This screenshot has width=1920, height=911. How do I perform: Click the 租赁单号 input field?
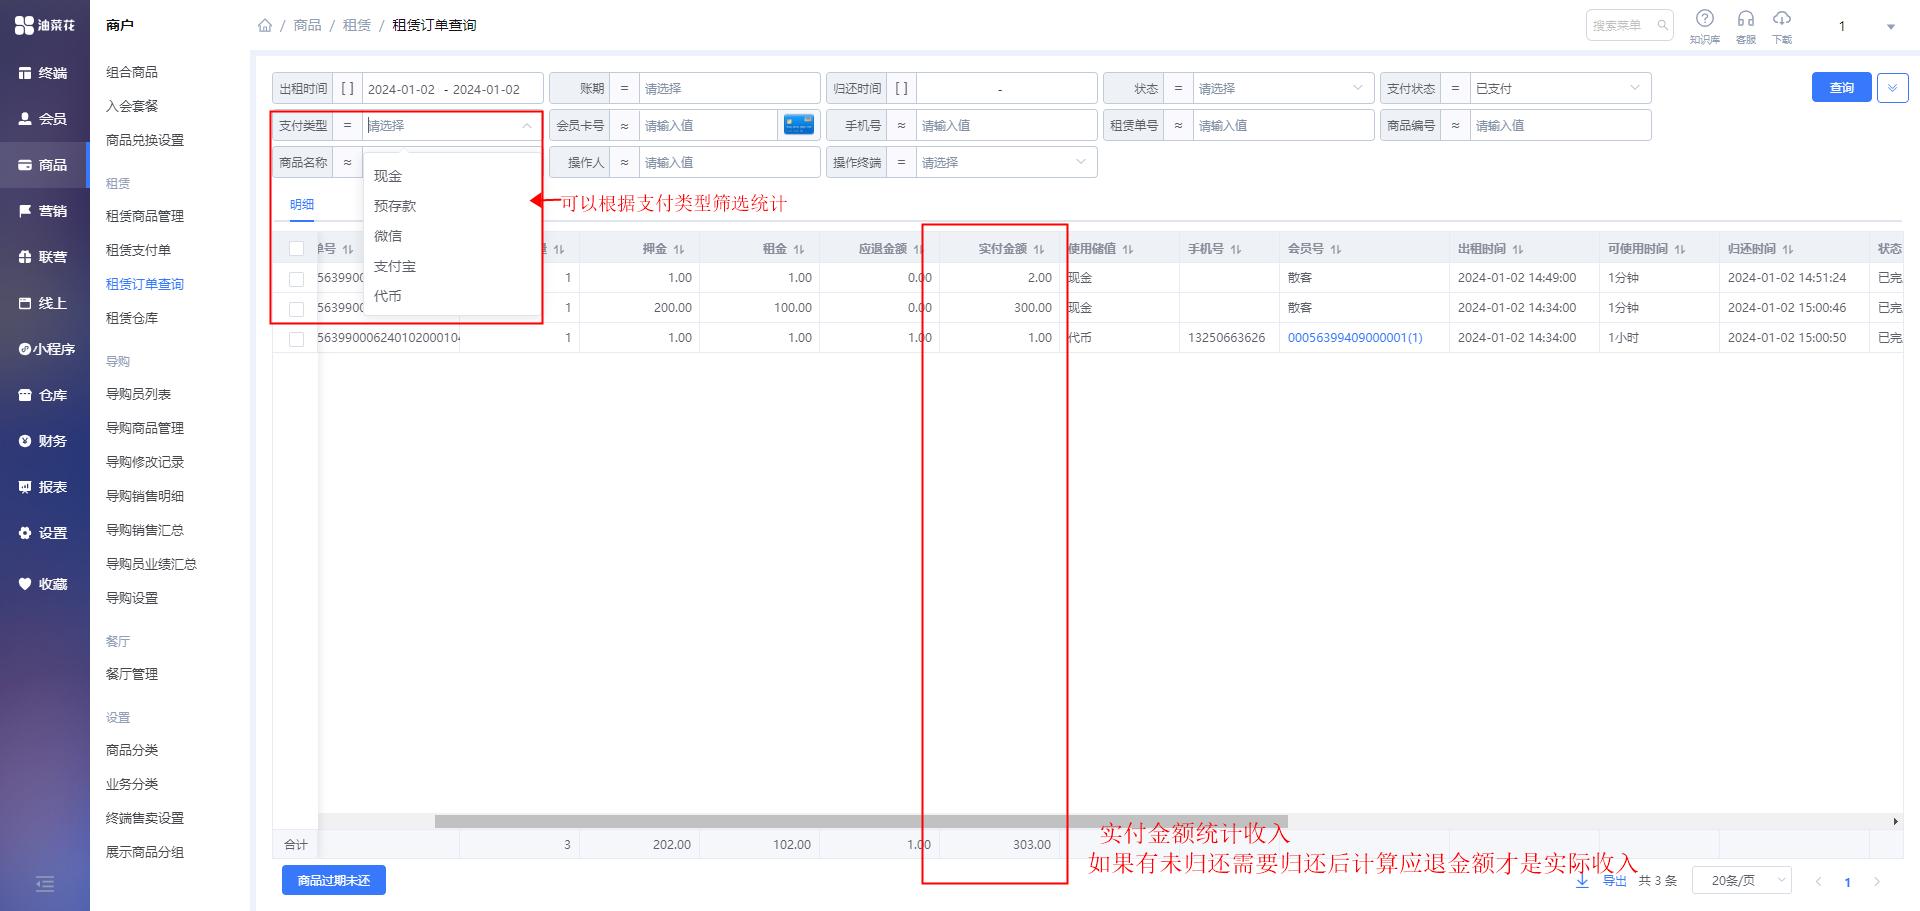coord(1283,125)
